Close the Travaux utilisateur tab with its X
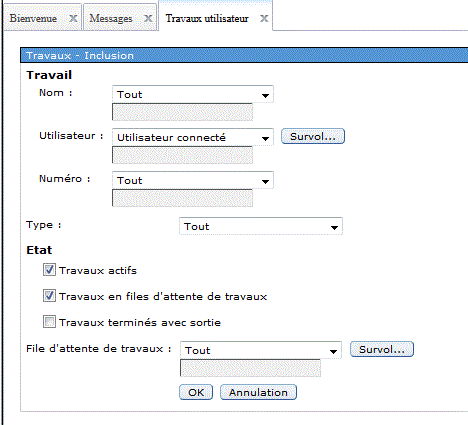468x425 pixels. pyautogui.click(x=264, y=18)
